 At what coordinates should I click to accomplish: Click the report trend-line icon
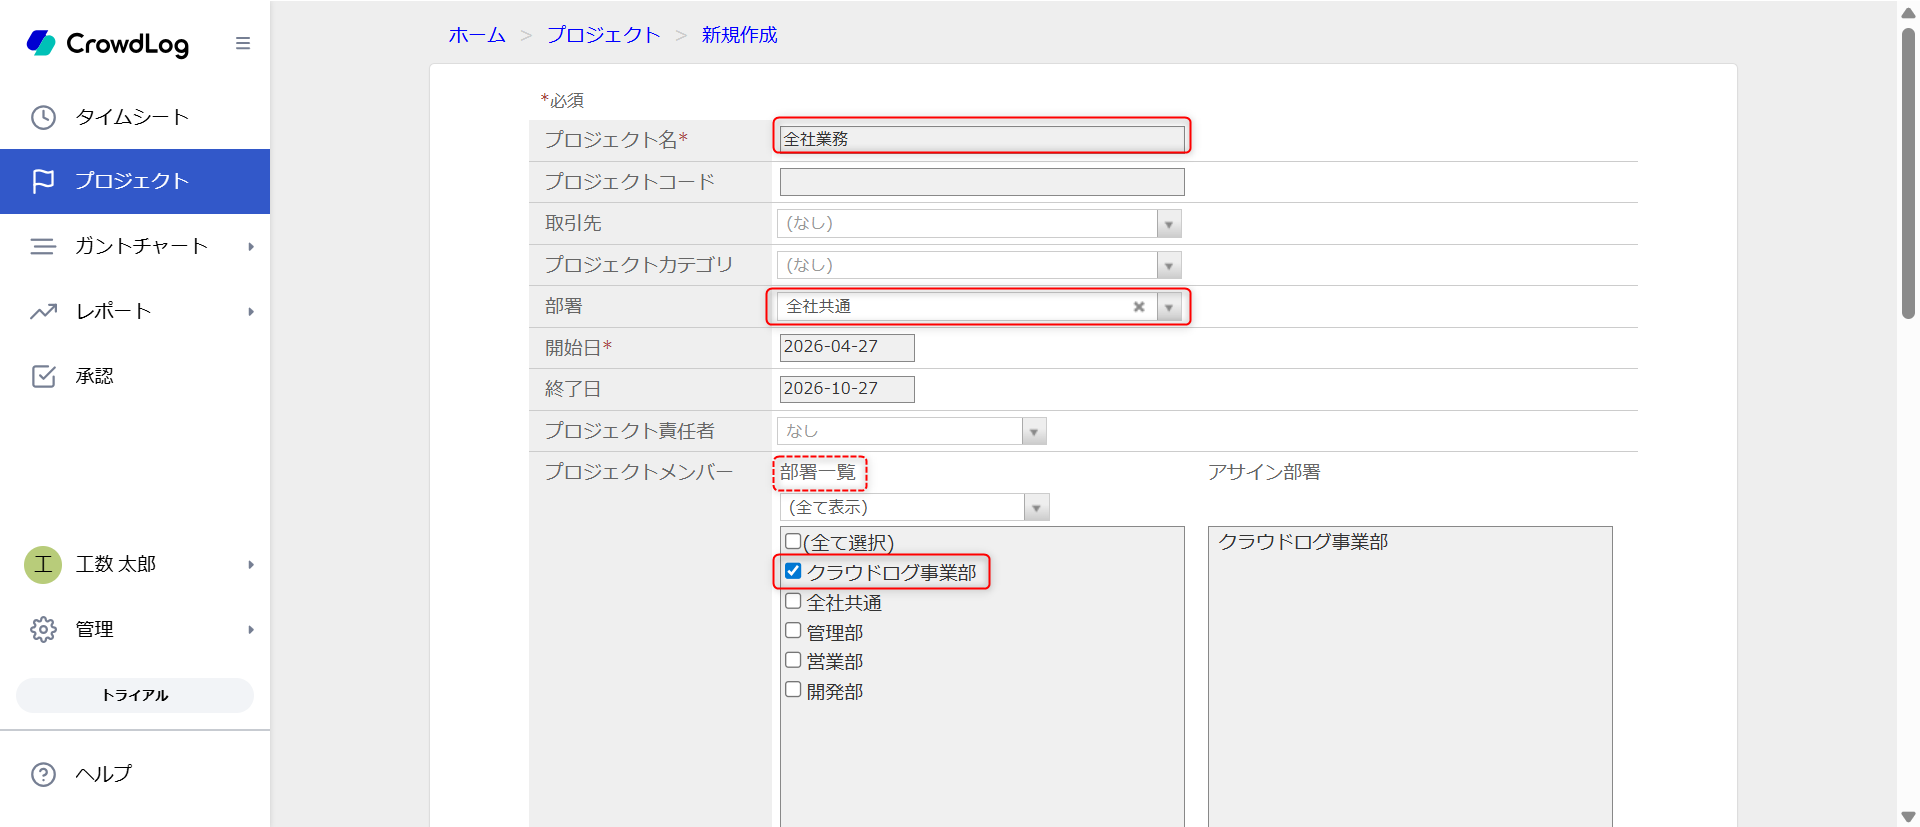click(x=43, y=311)
